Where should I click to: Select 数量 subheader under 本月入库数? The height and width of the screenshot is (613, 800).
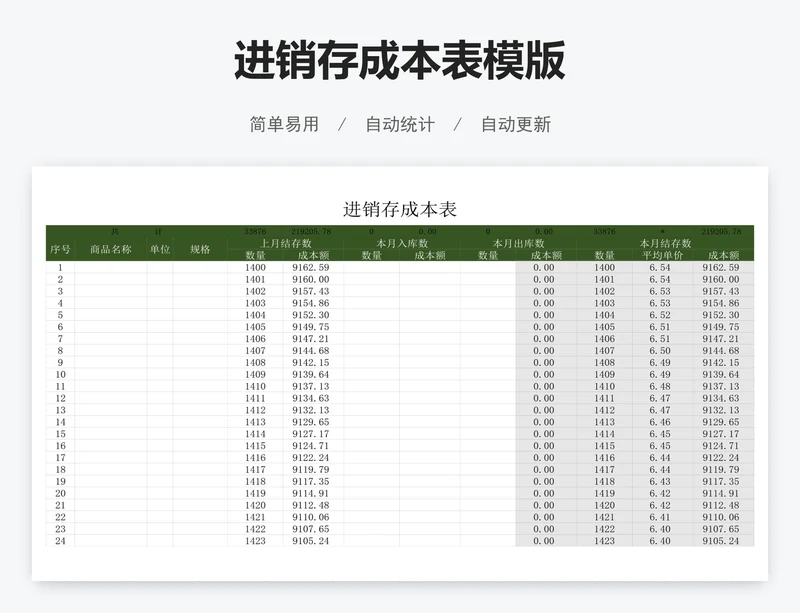point(371,255)
